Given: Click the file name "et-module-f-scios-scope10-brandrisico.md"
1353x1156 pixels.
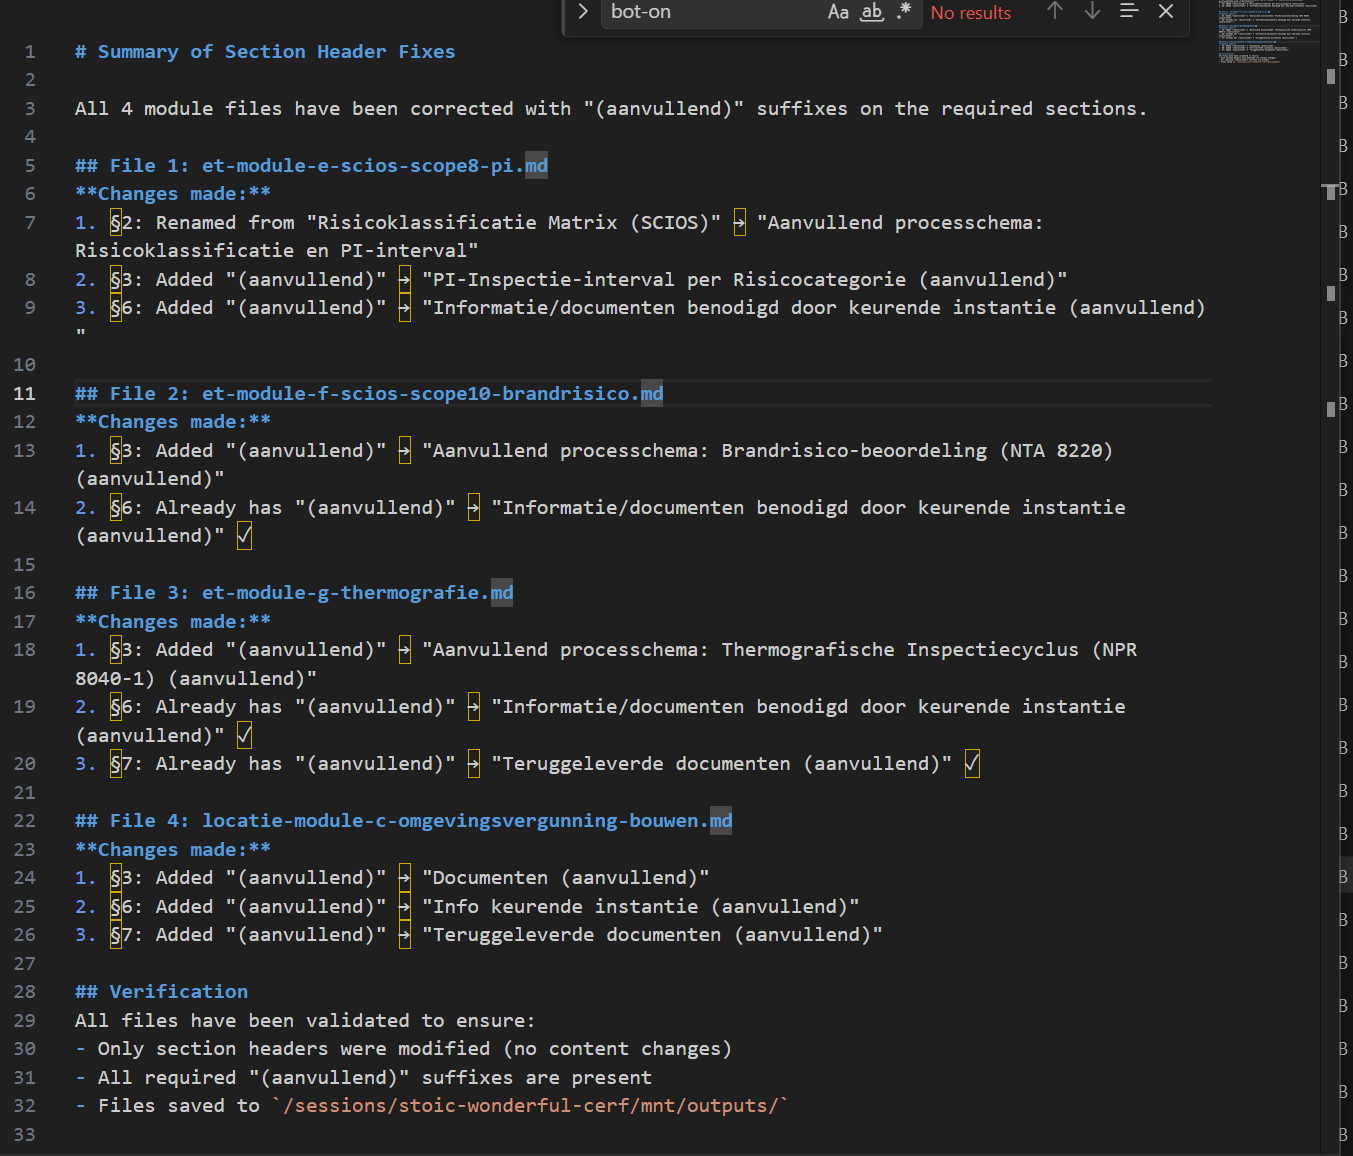Looking at the screenshot, I should click(433, 394).
